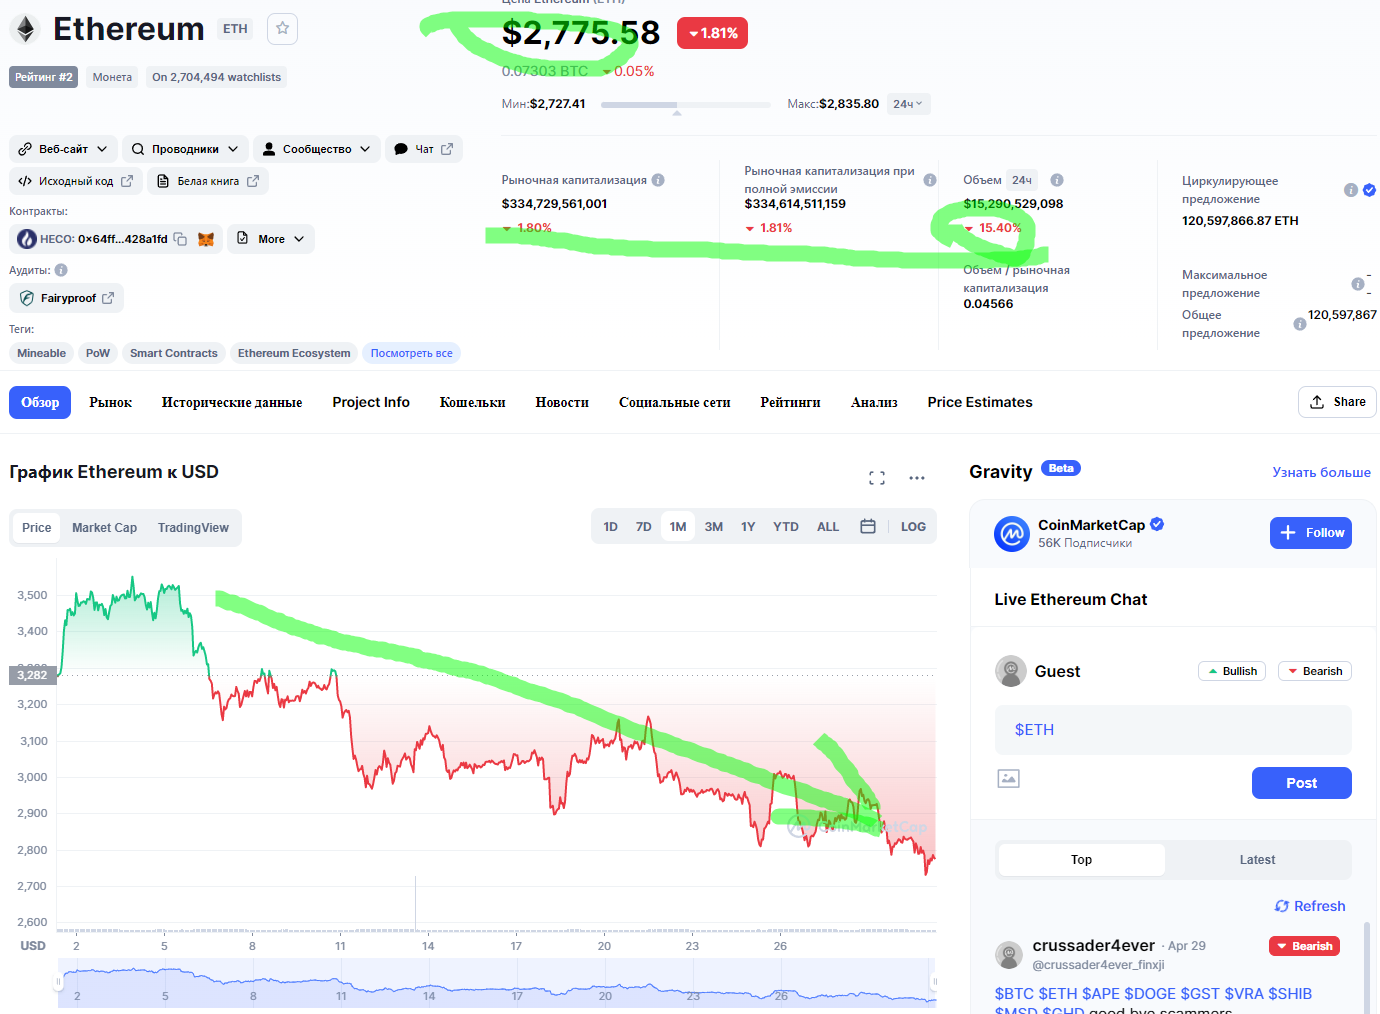Show Latest chat posts

pos(1257,860)
